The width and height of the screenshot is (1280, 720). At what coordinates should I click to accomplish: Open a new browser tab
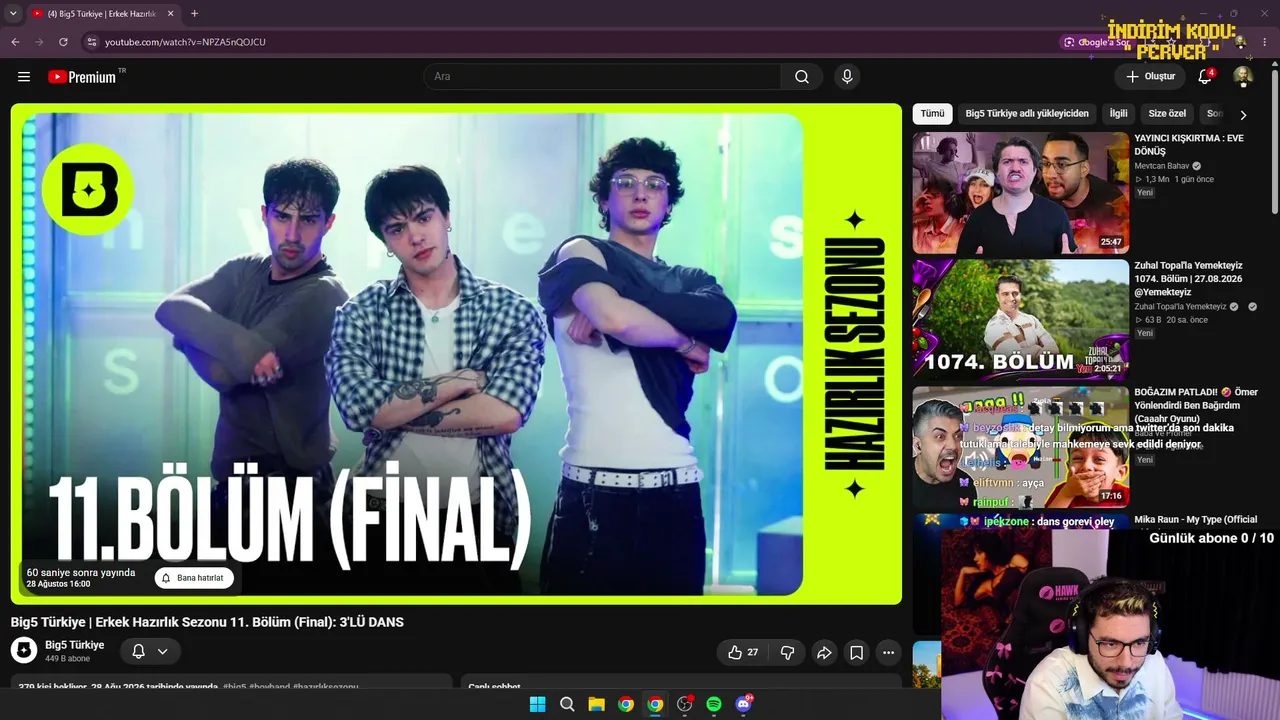coord(194,14)
